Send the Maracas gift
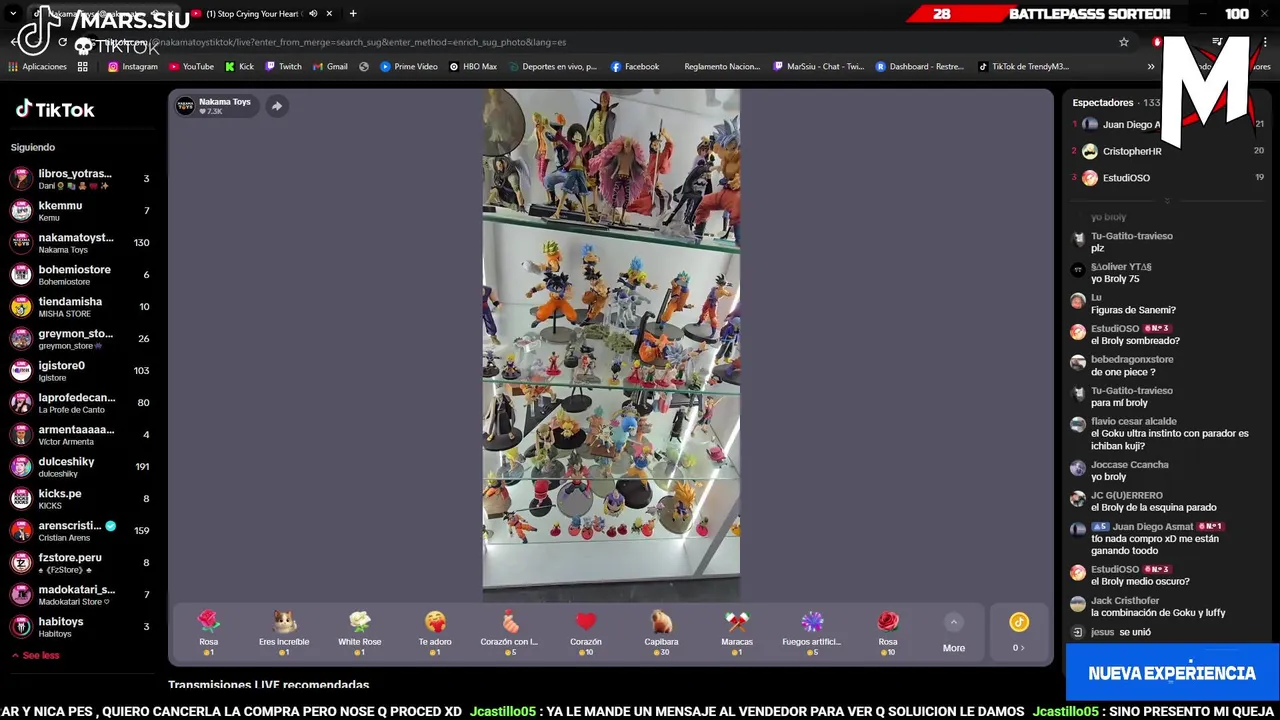This screenshot has width=1280, height=720. pos(737,633)
